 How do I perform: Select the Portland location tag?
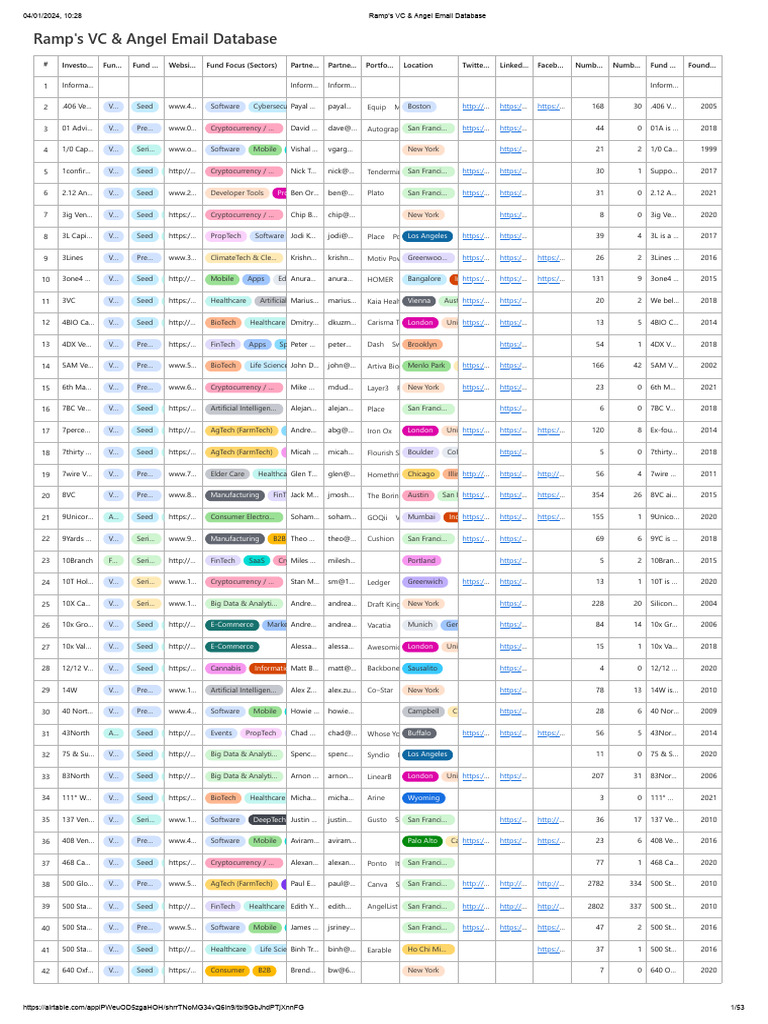422,561
